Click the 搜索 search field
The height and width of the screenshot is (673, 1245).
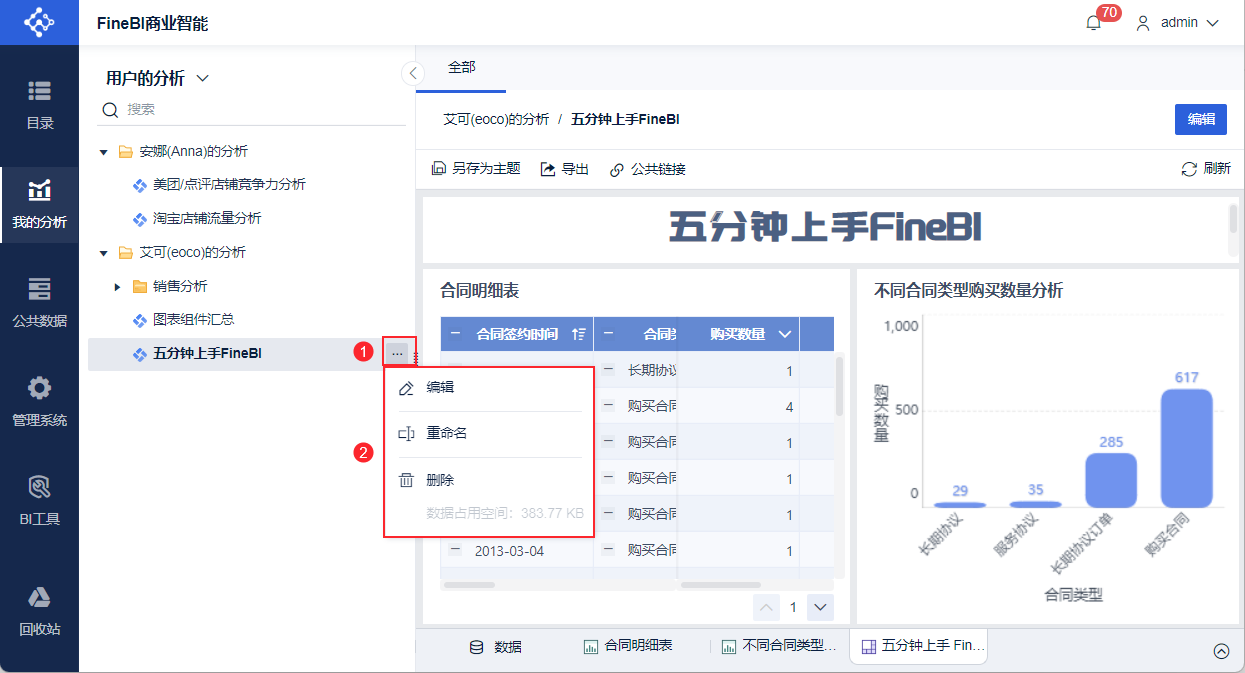pyautogui.click(x=255, y=109)
